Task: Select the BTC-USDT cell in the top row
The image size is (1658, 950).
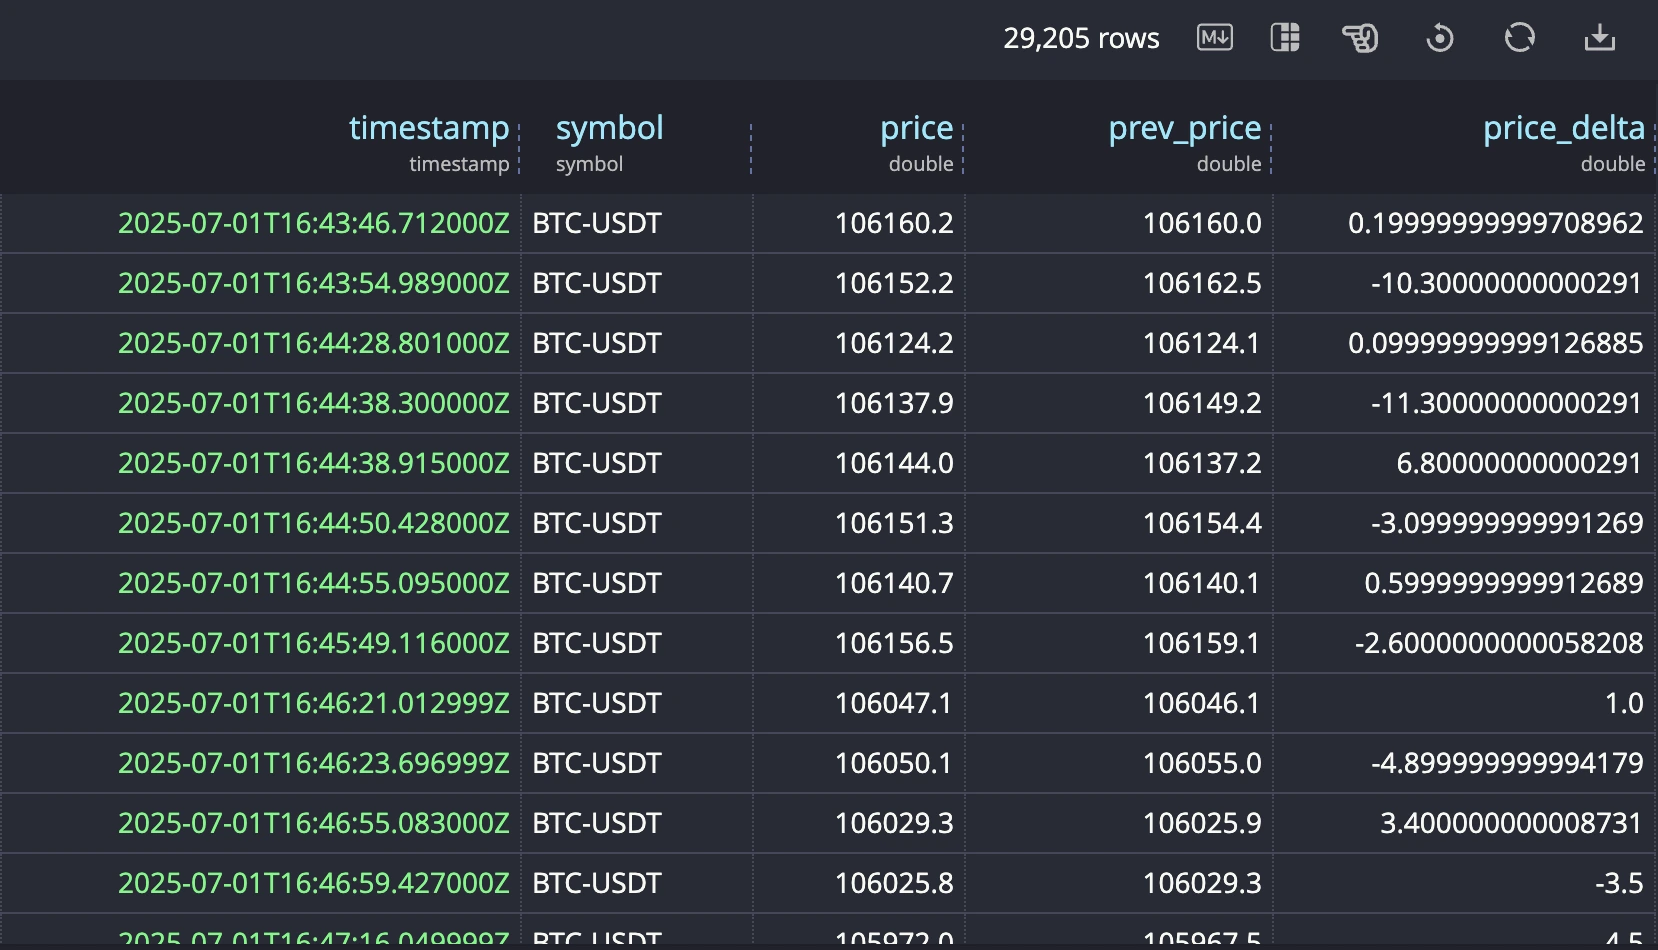Action: coord(597,223)
